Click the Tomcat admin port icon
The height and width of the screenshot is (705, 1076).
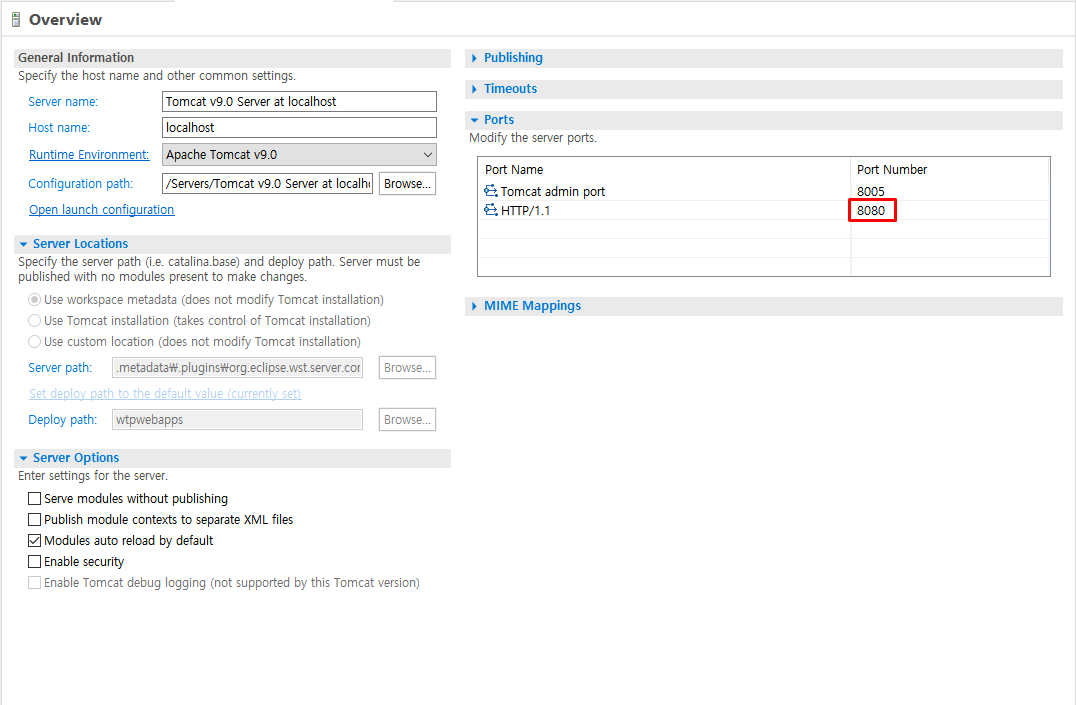coord(491,191)
